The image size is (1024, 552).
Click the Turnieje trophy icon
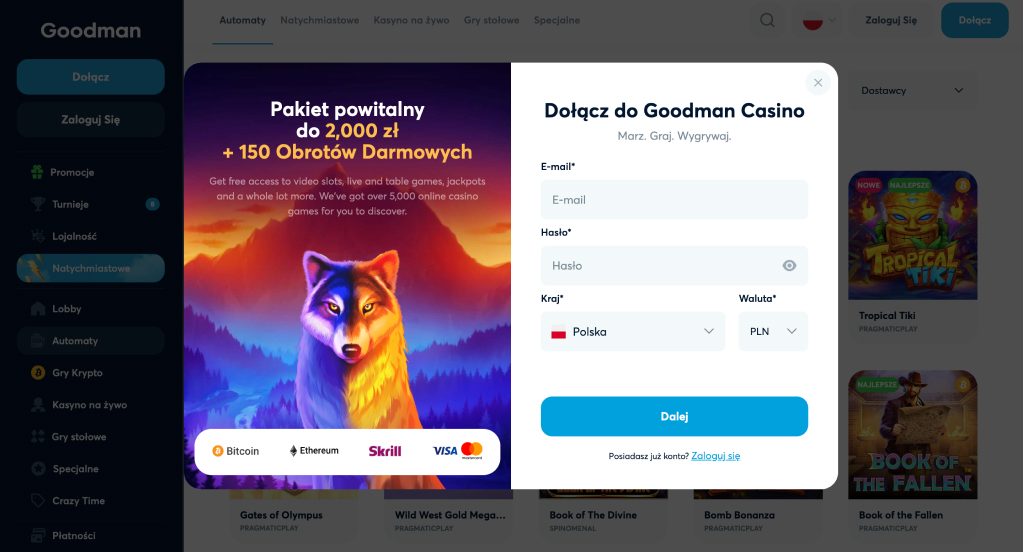point(38,205)
